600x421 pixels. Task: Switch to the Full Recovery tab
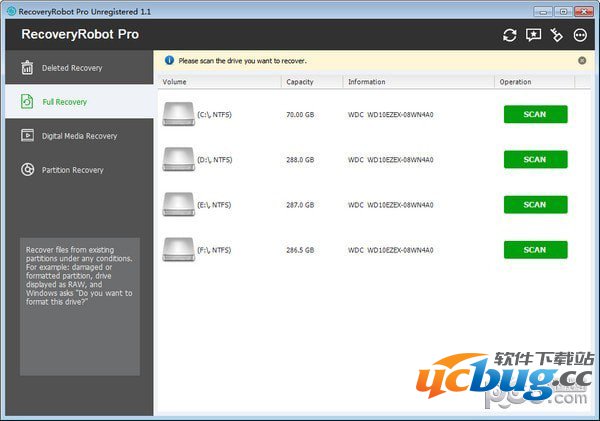point(64,102)
